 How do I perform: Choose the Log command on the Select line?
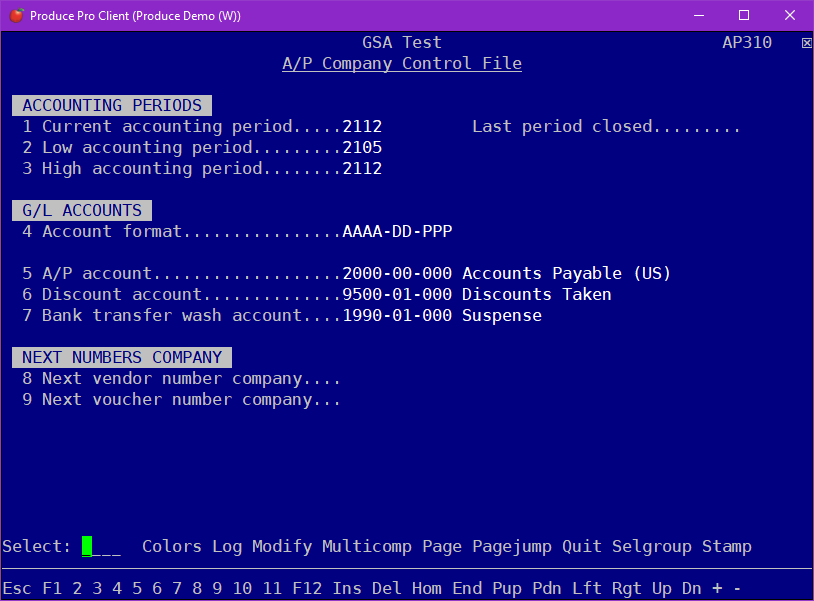[x=227, y=547]
